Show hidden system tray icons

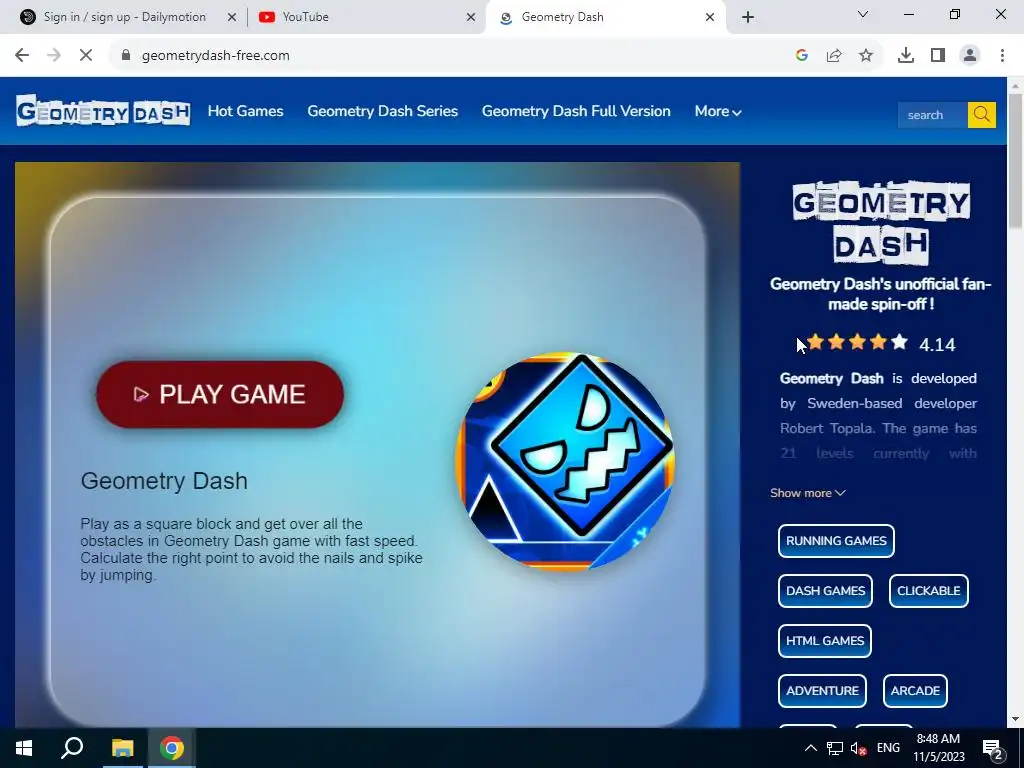click(x=810, y=748)
